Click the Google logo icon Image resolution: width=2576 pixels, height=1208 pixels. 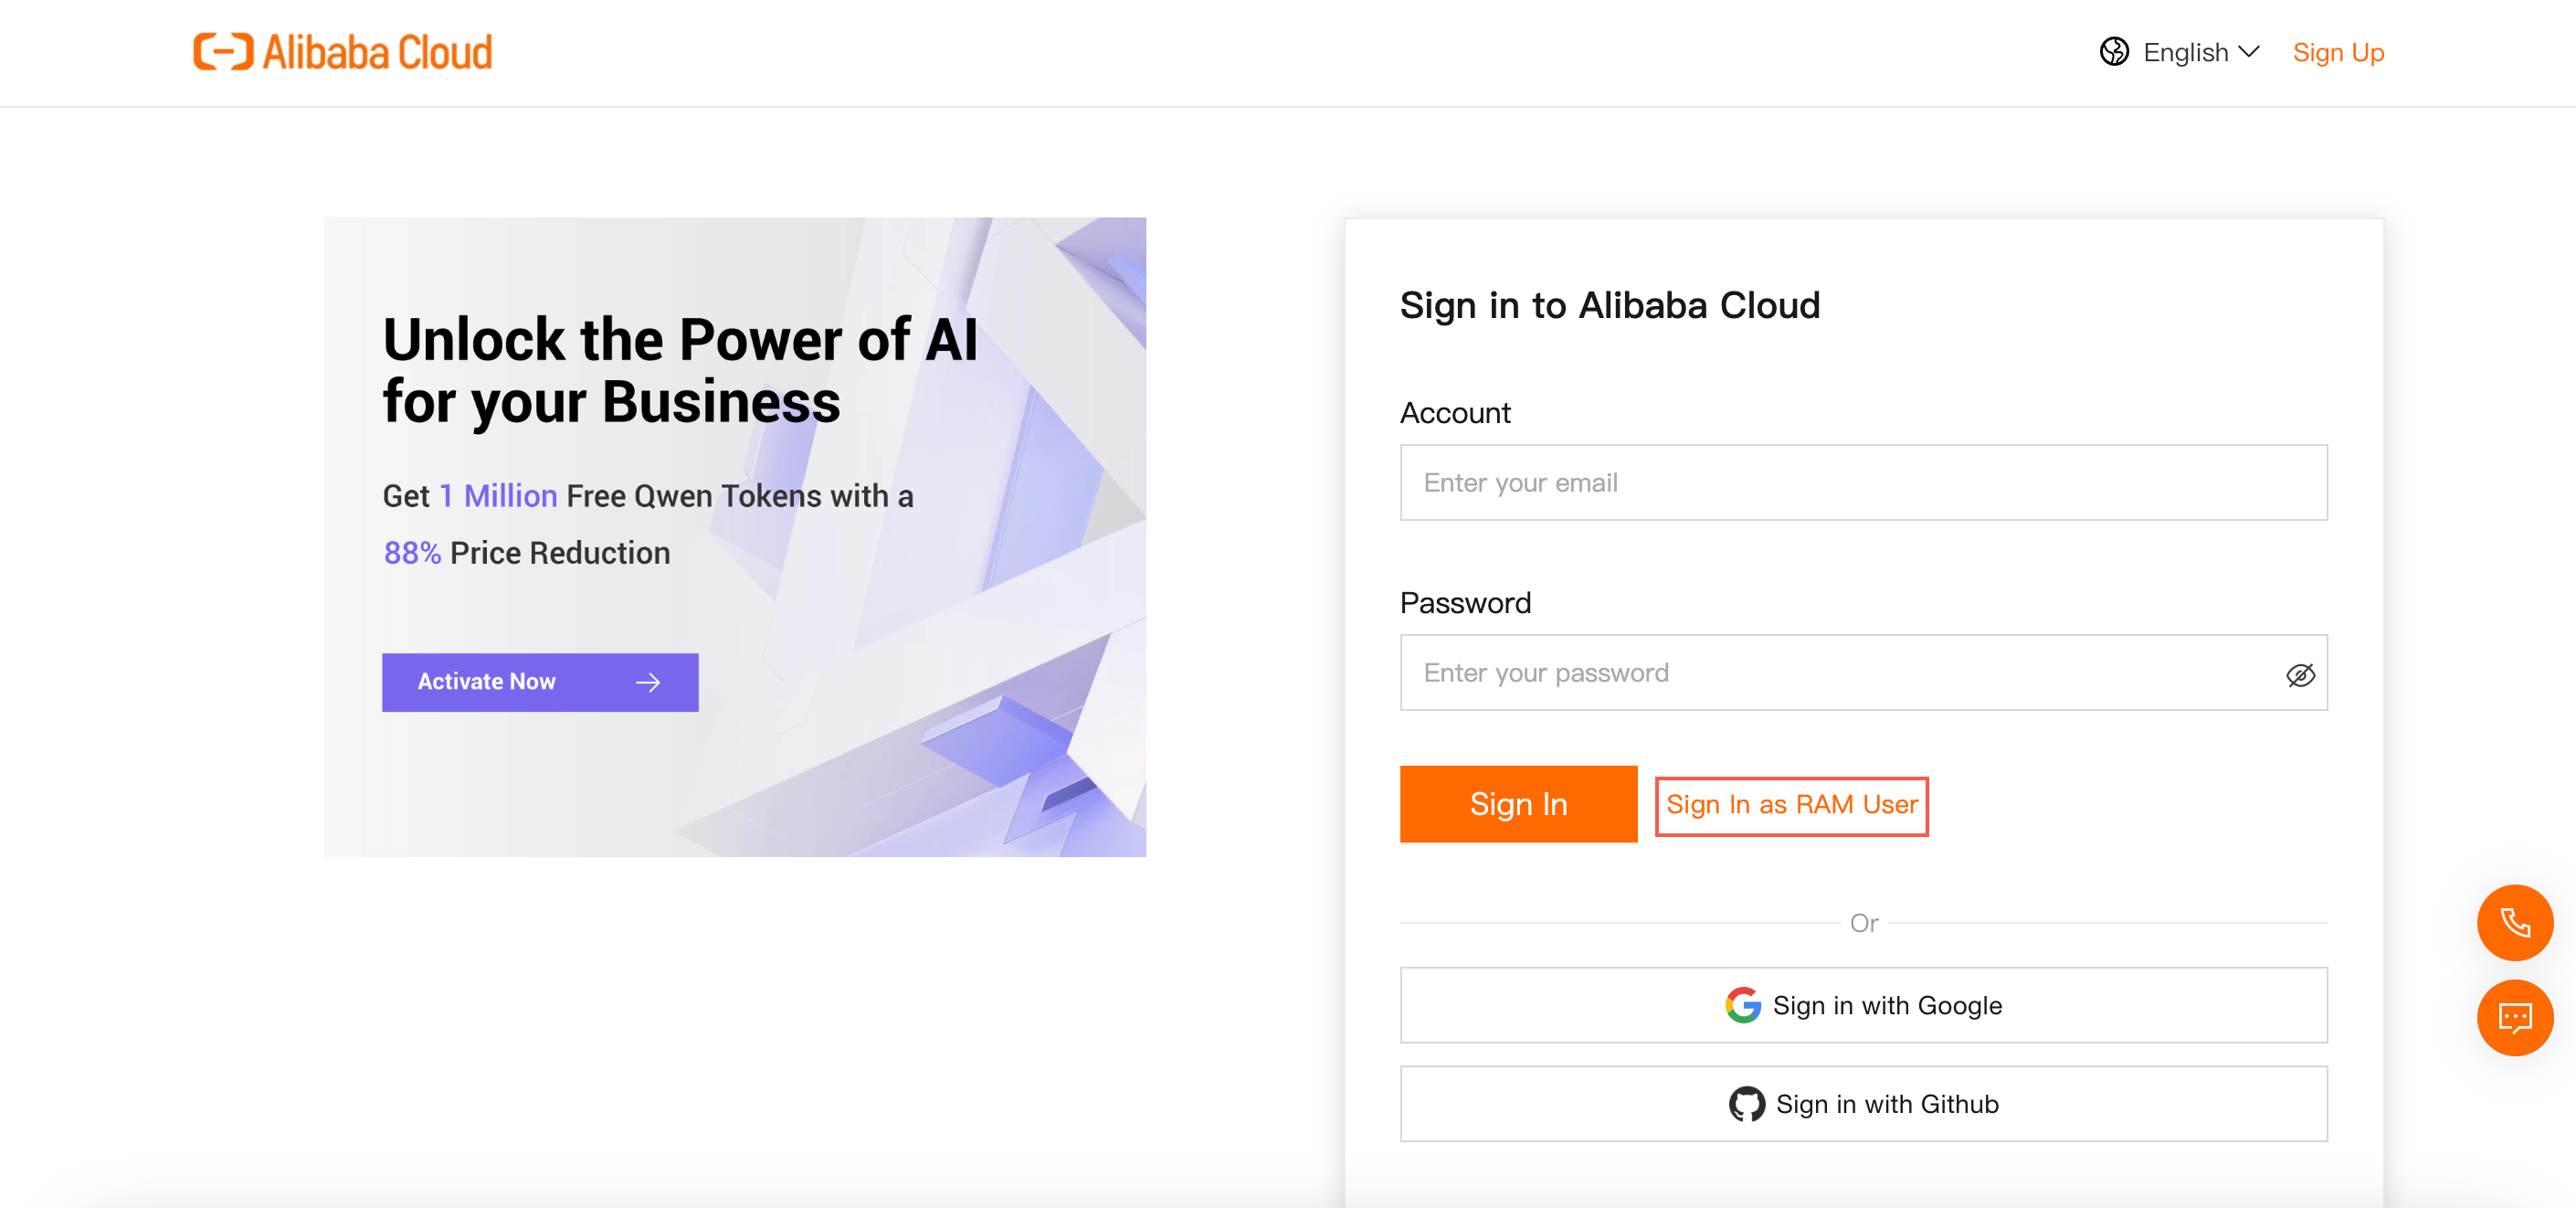(1743, 1005)
